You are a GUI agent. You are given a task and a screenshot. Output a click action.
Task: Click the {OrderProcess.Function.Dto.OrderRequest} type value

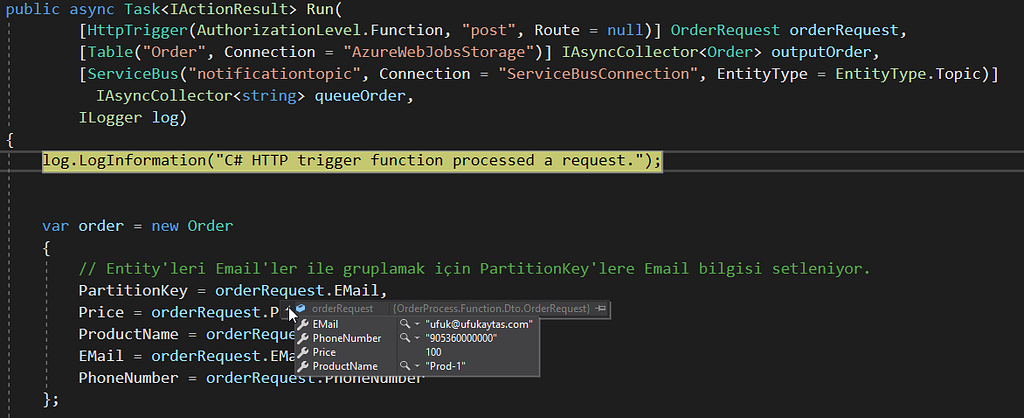(x=491, y=308)
